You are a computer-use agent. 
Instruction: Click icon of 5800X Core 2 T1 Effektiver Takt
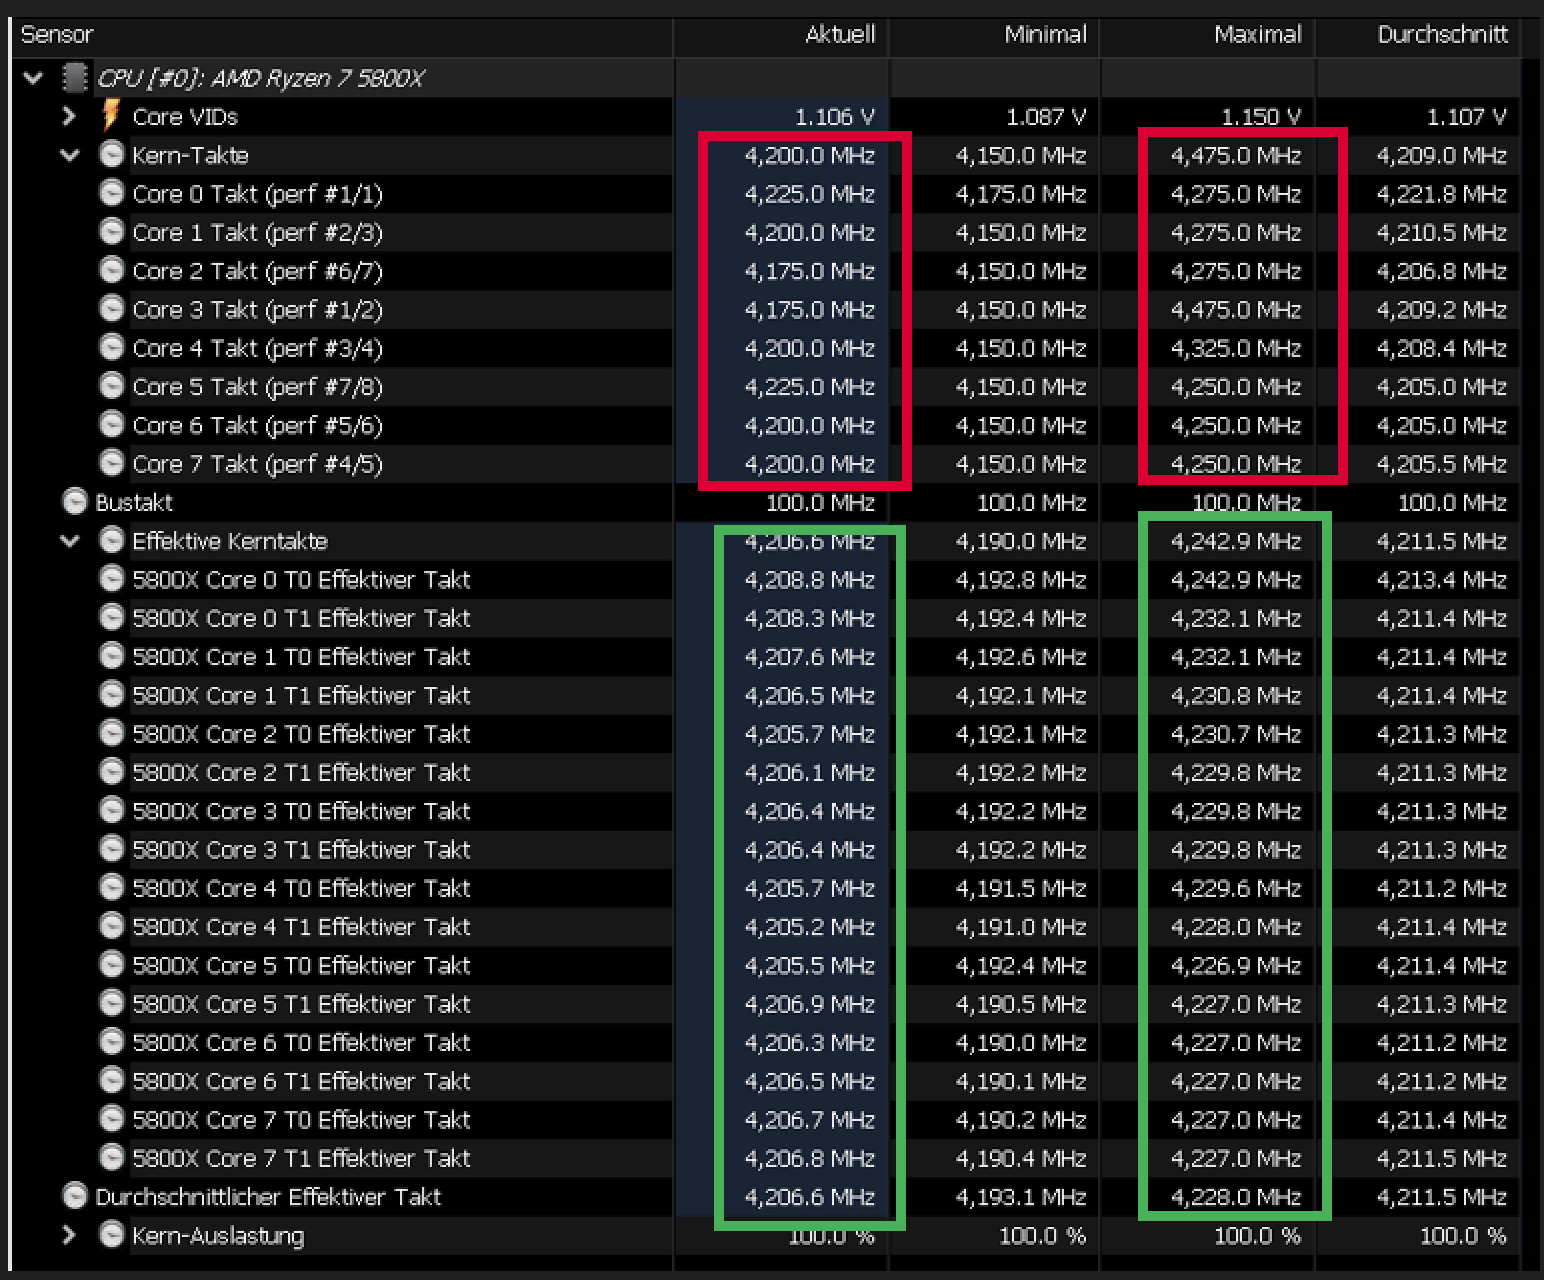click(112, 771)
